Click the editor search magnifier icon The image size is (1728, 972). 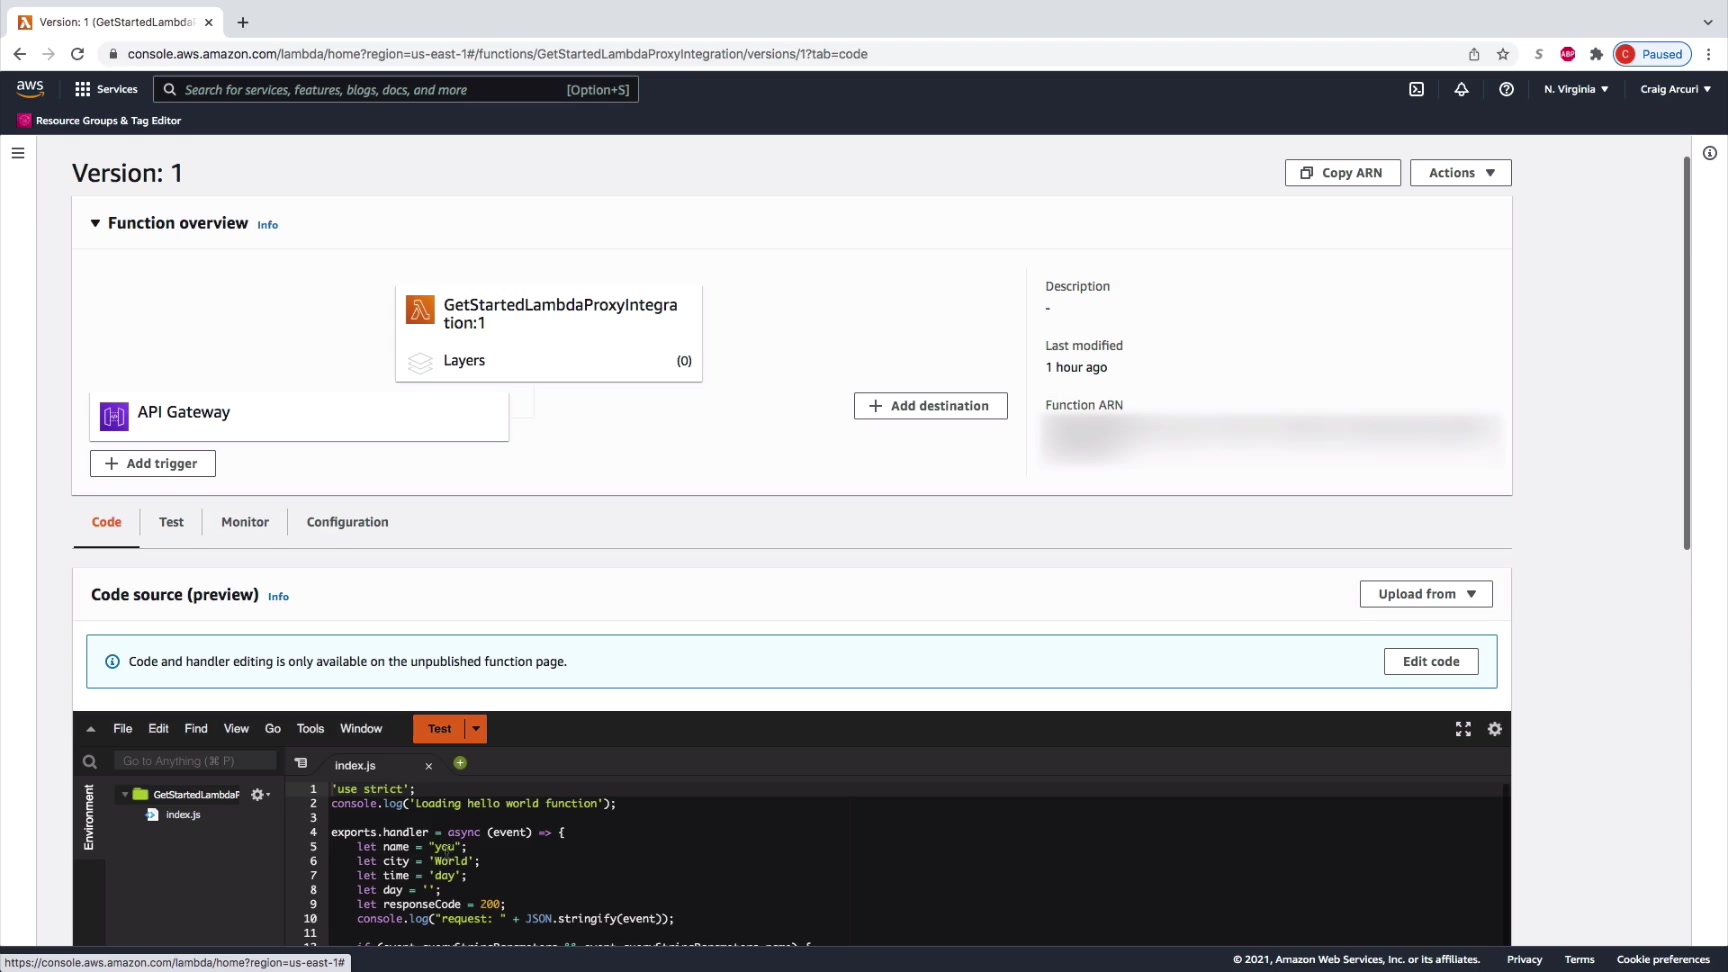[x=90, y=762]
